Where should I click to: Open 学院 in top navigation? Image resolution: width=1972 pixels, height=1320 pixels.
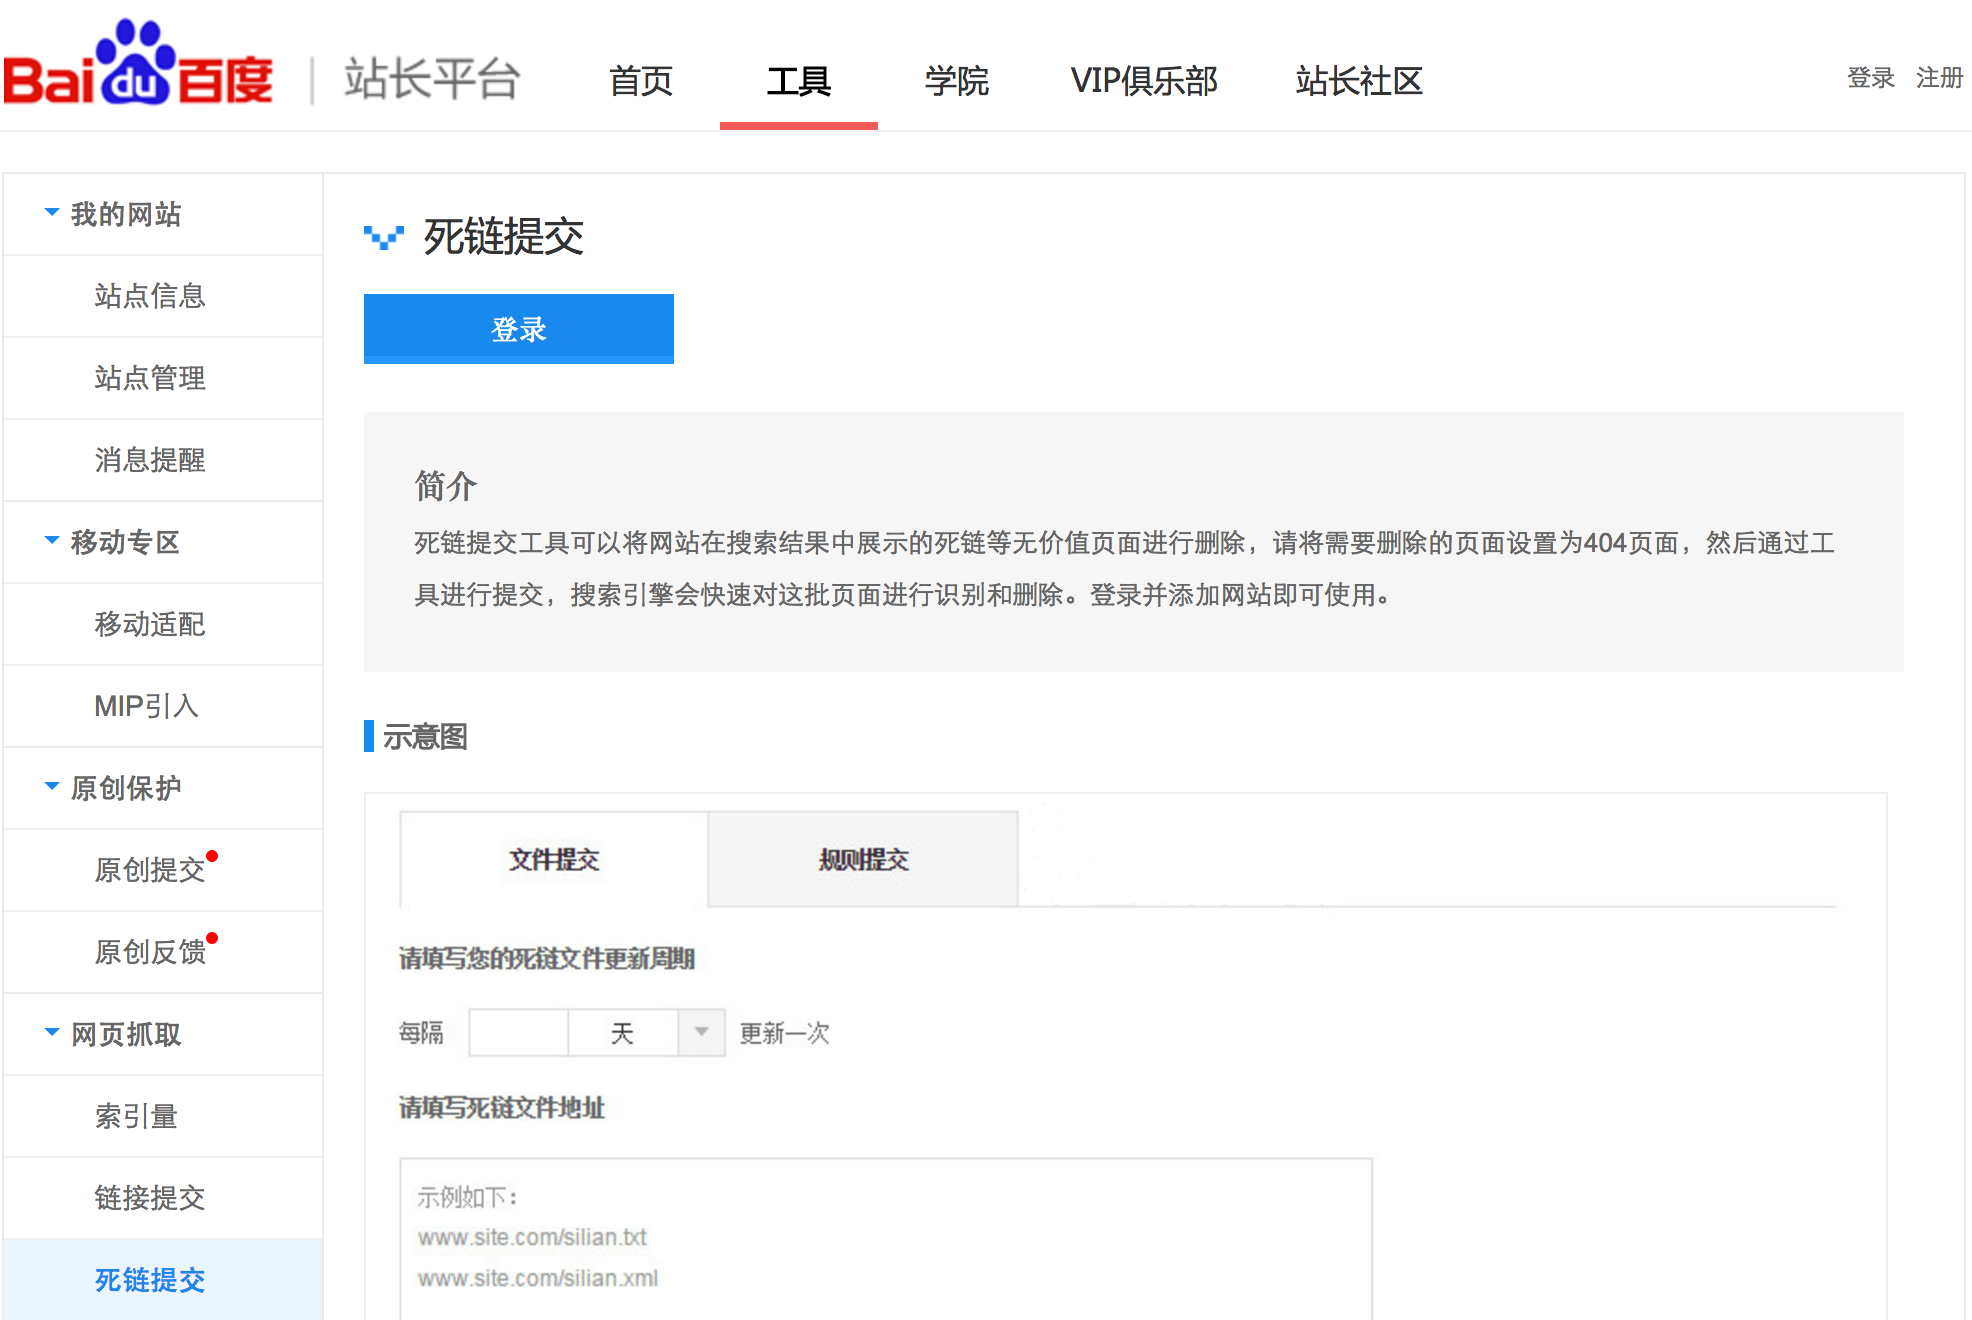[x=957, y=81]
